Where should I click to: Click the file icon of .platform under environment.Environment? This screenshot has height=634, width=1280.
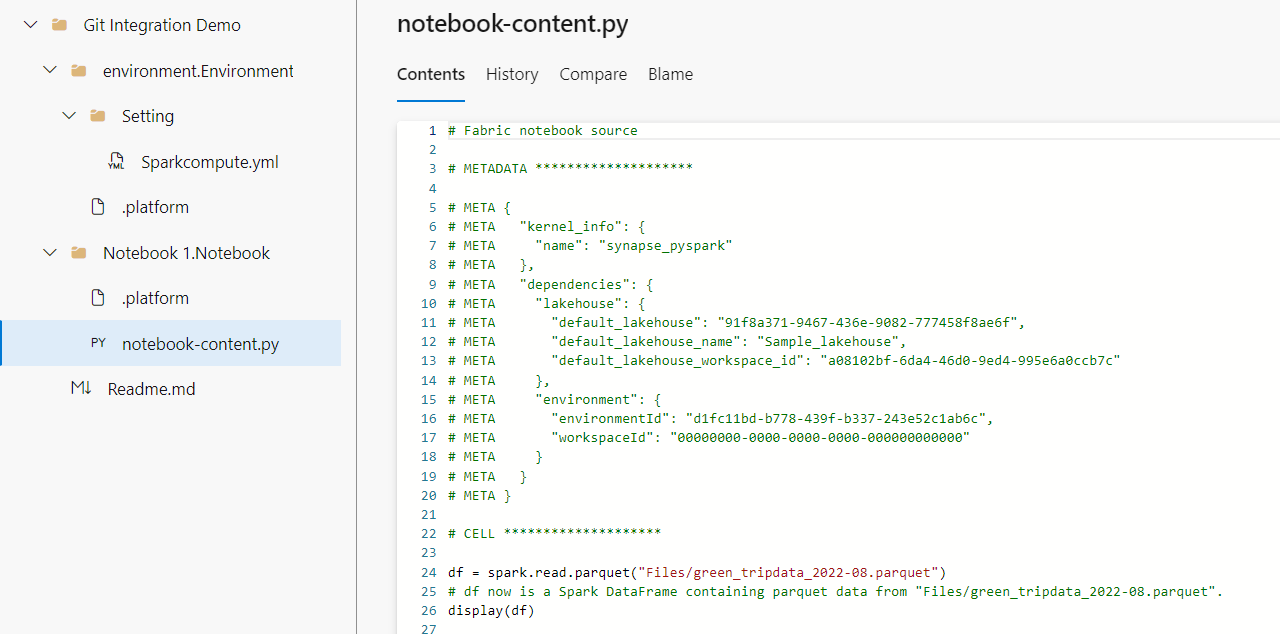point(98,207)
